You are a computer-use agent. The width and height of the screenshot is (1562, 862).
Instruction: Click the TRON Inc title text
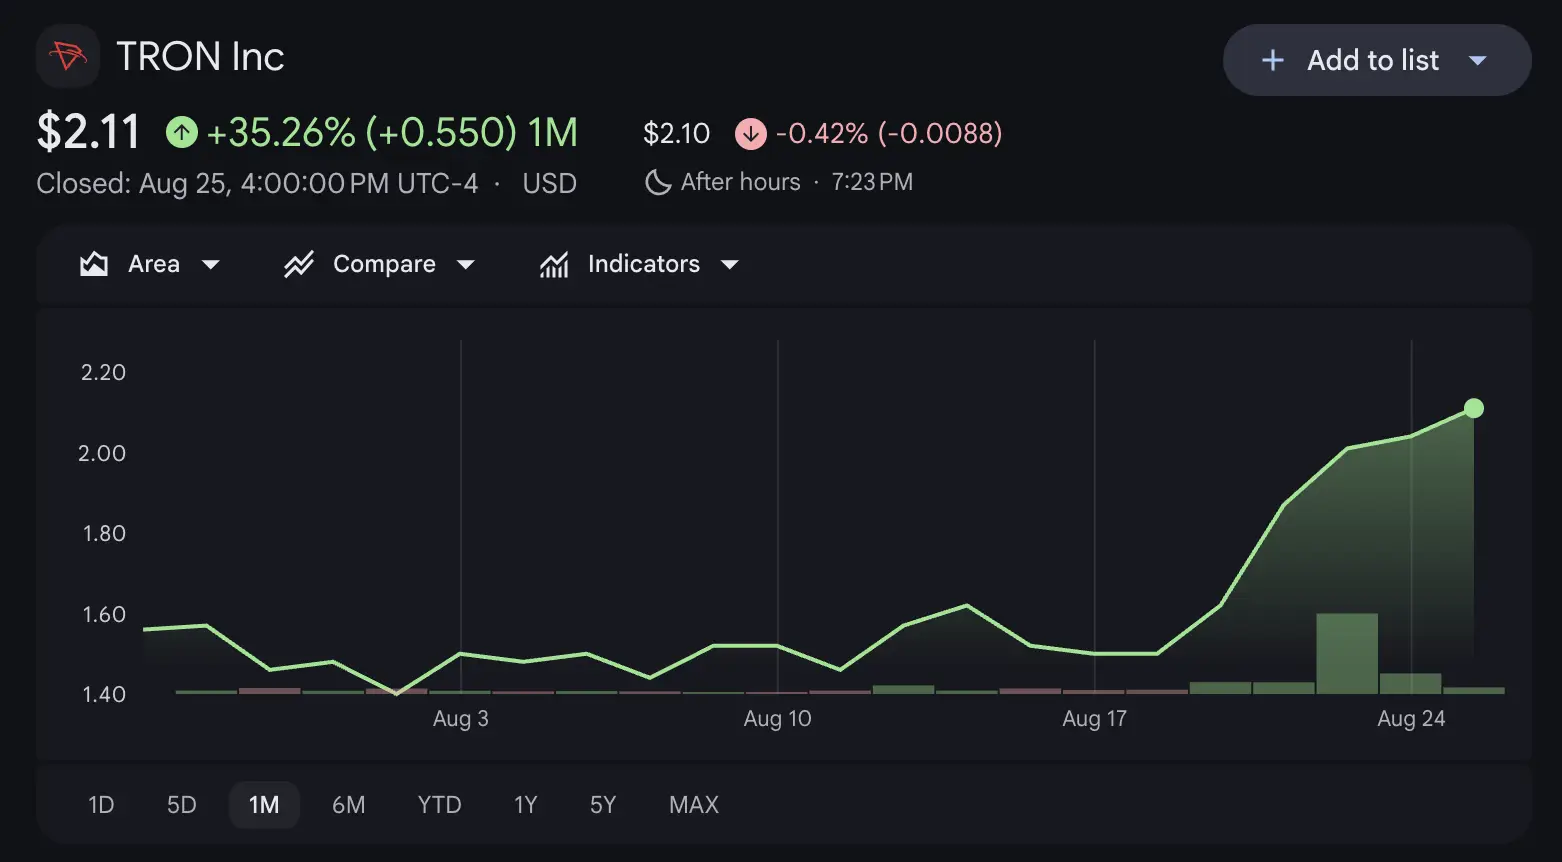[200, 57]
